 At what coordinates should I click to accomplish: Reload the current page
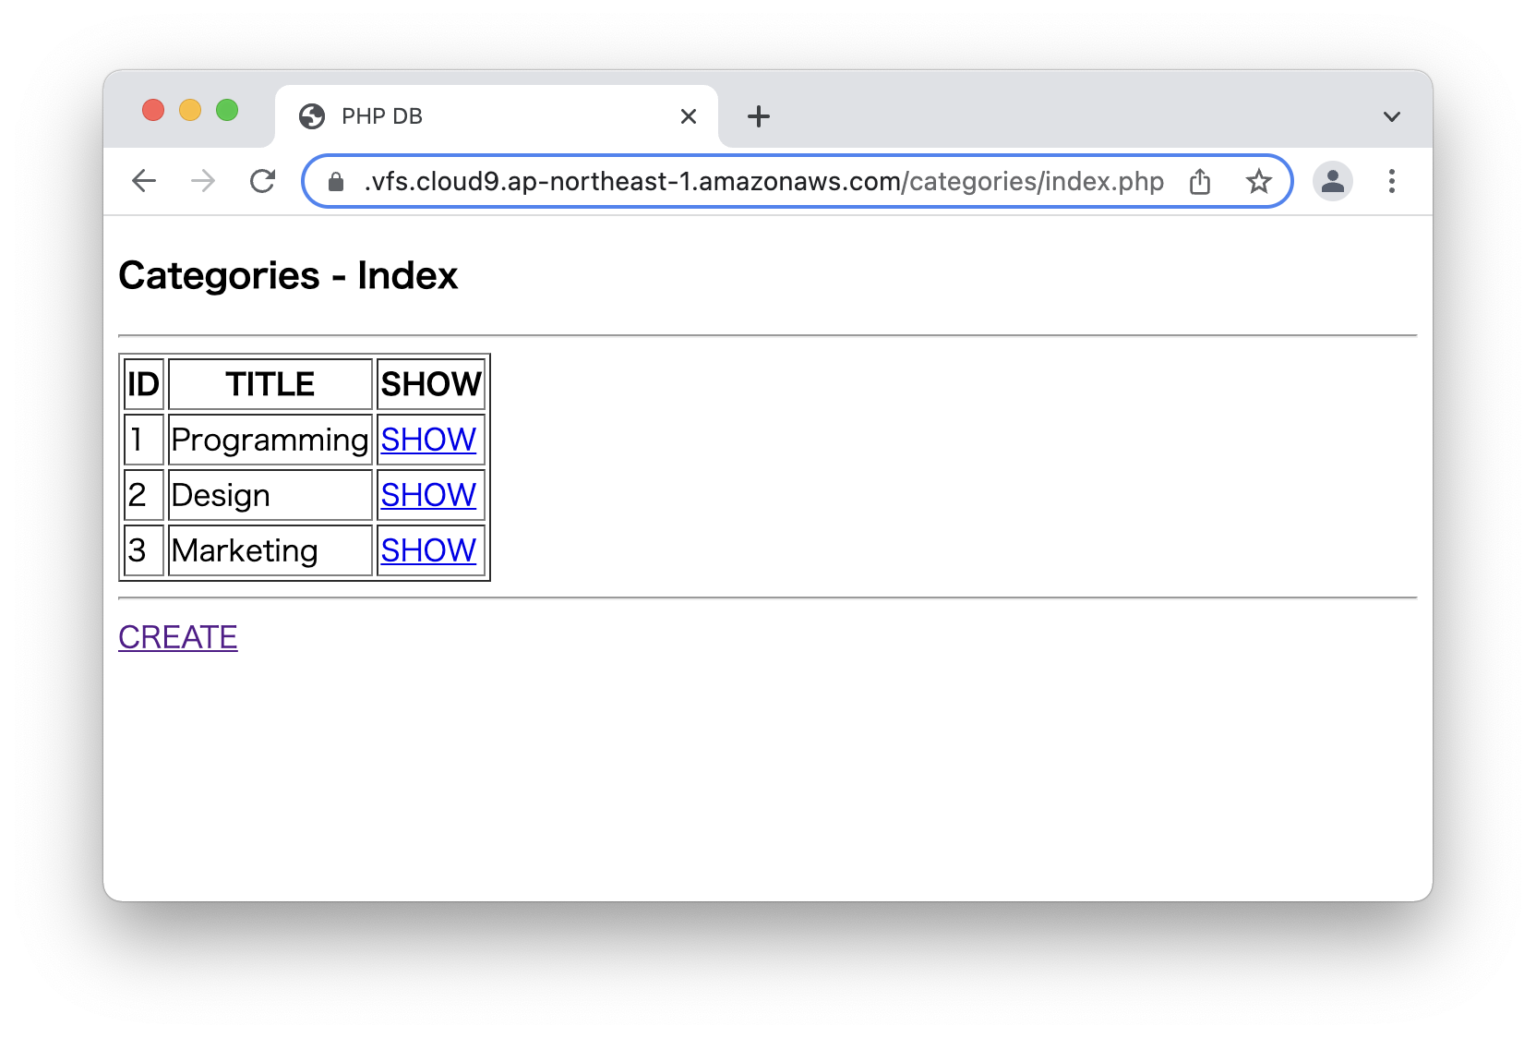262,181
